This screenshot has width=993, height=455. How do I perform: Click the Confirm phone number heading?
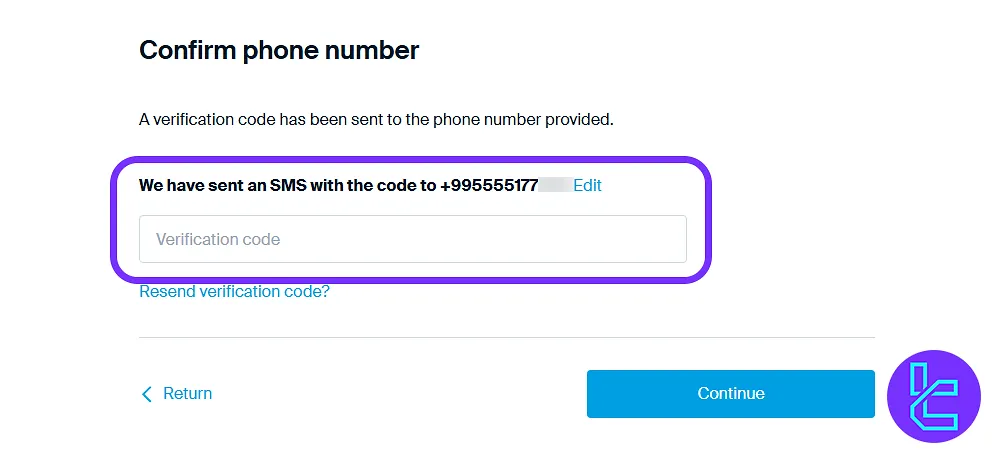[279, 50]
